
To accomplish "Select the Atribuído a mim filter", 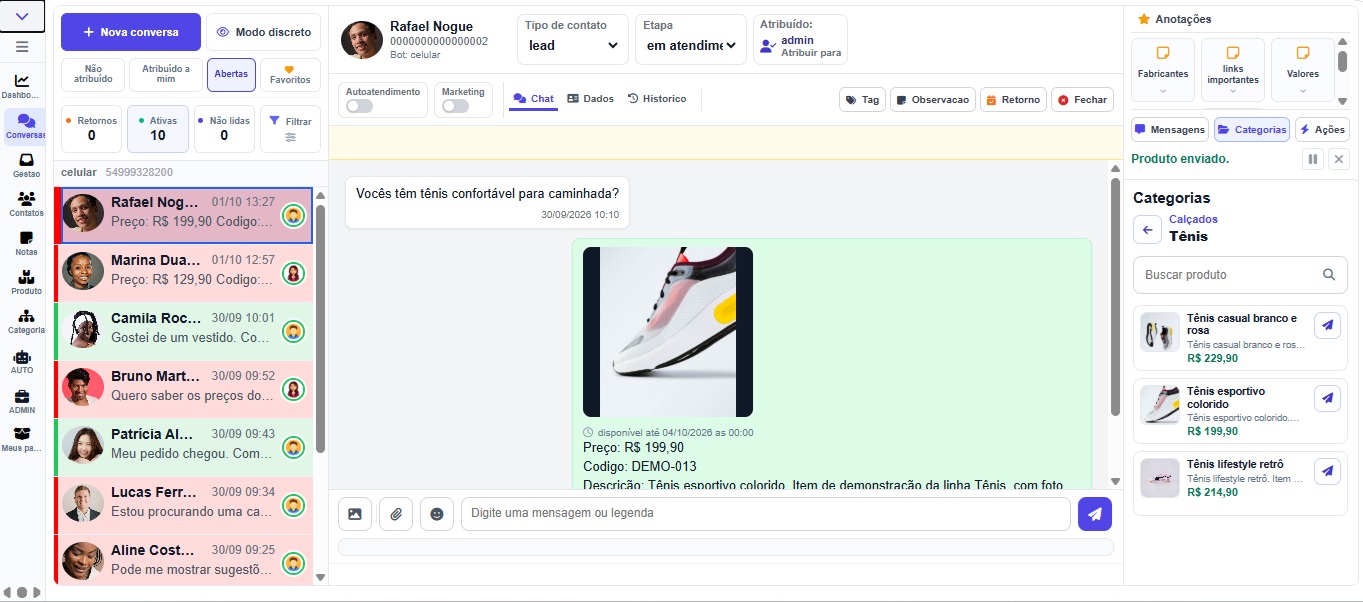I will click(x=166, y=75).
